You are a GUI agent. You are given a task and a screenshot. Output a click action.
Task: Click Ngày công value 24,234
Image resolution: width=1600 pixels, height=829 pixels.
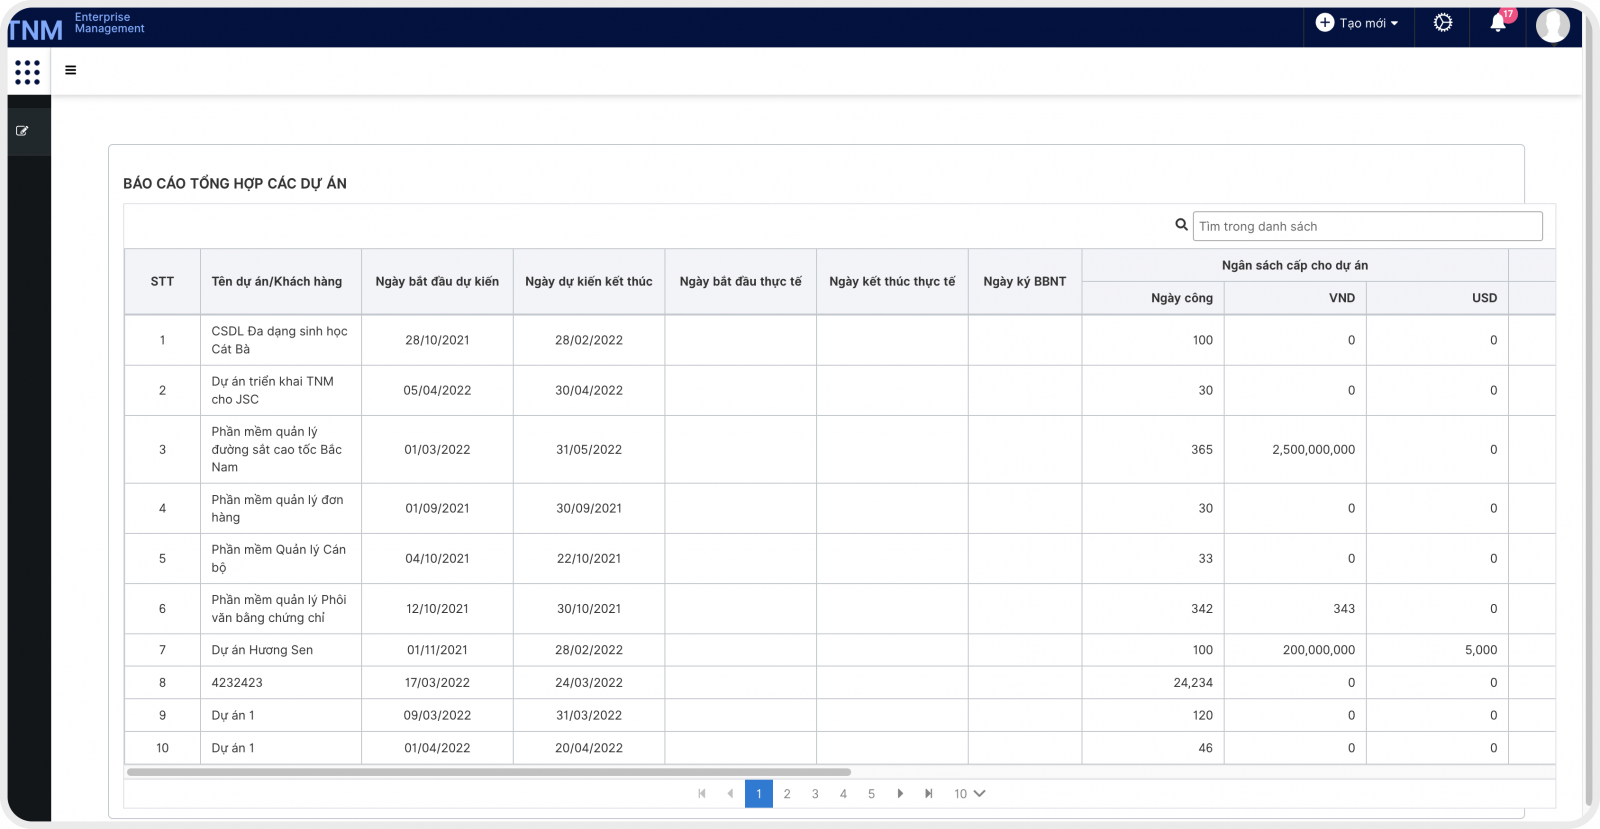[x=1193, y=683]
